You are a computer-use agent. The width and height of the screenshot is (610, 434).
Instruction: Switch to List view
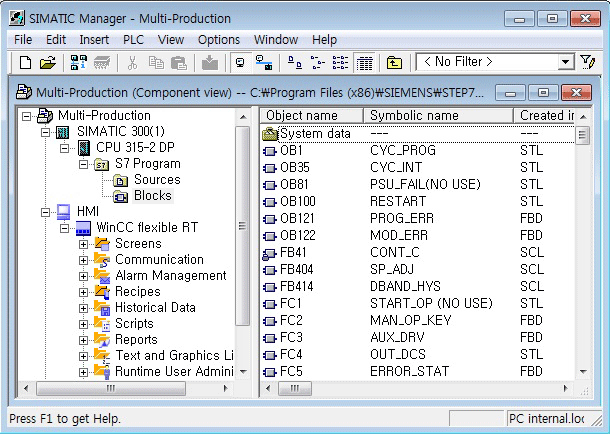tap(340, 62)
